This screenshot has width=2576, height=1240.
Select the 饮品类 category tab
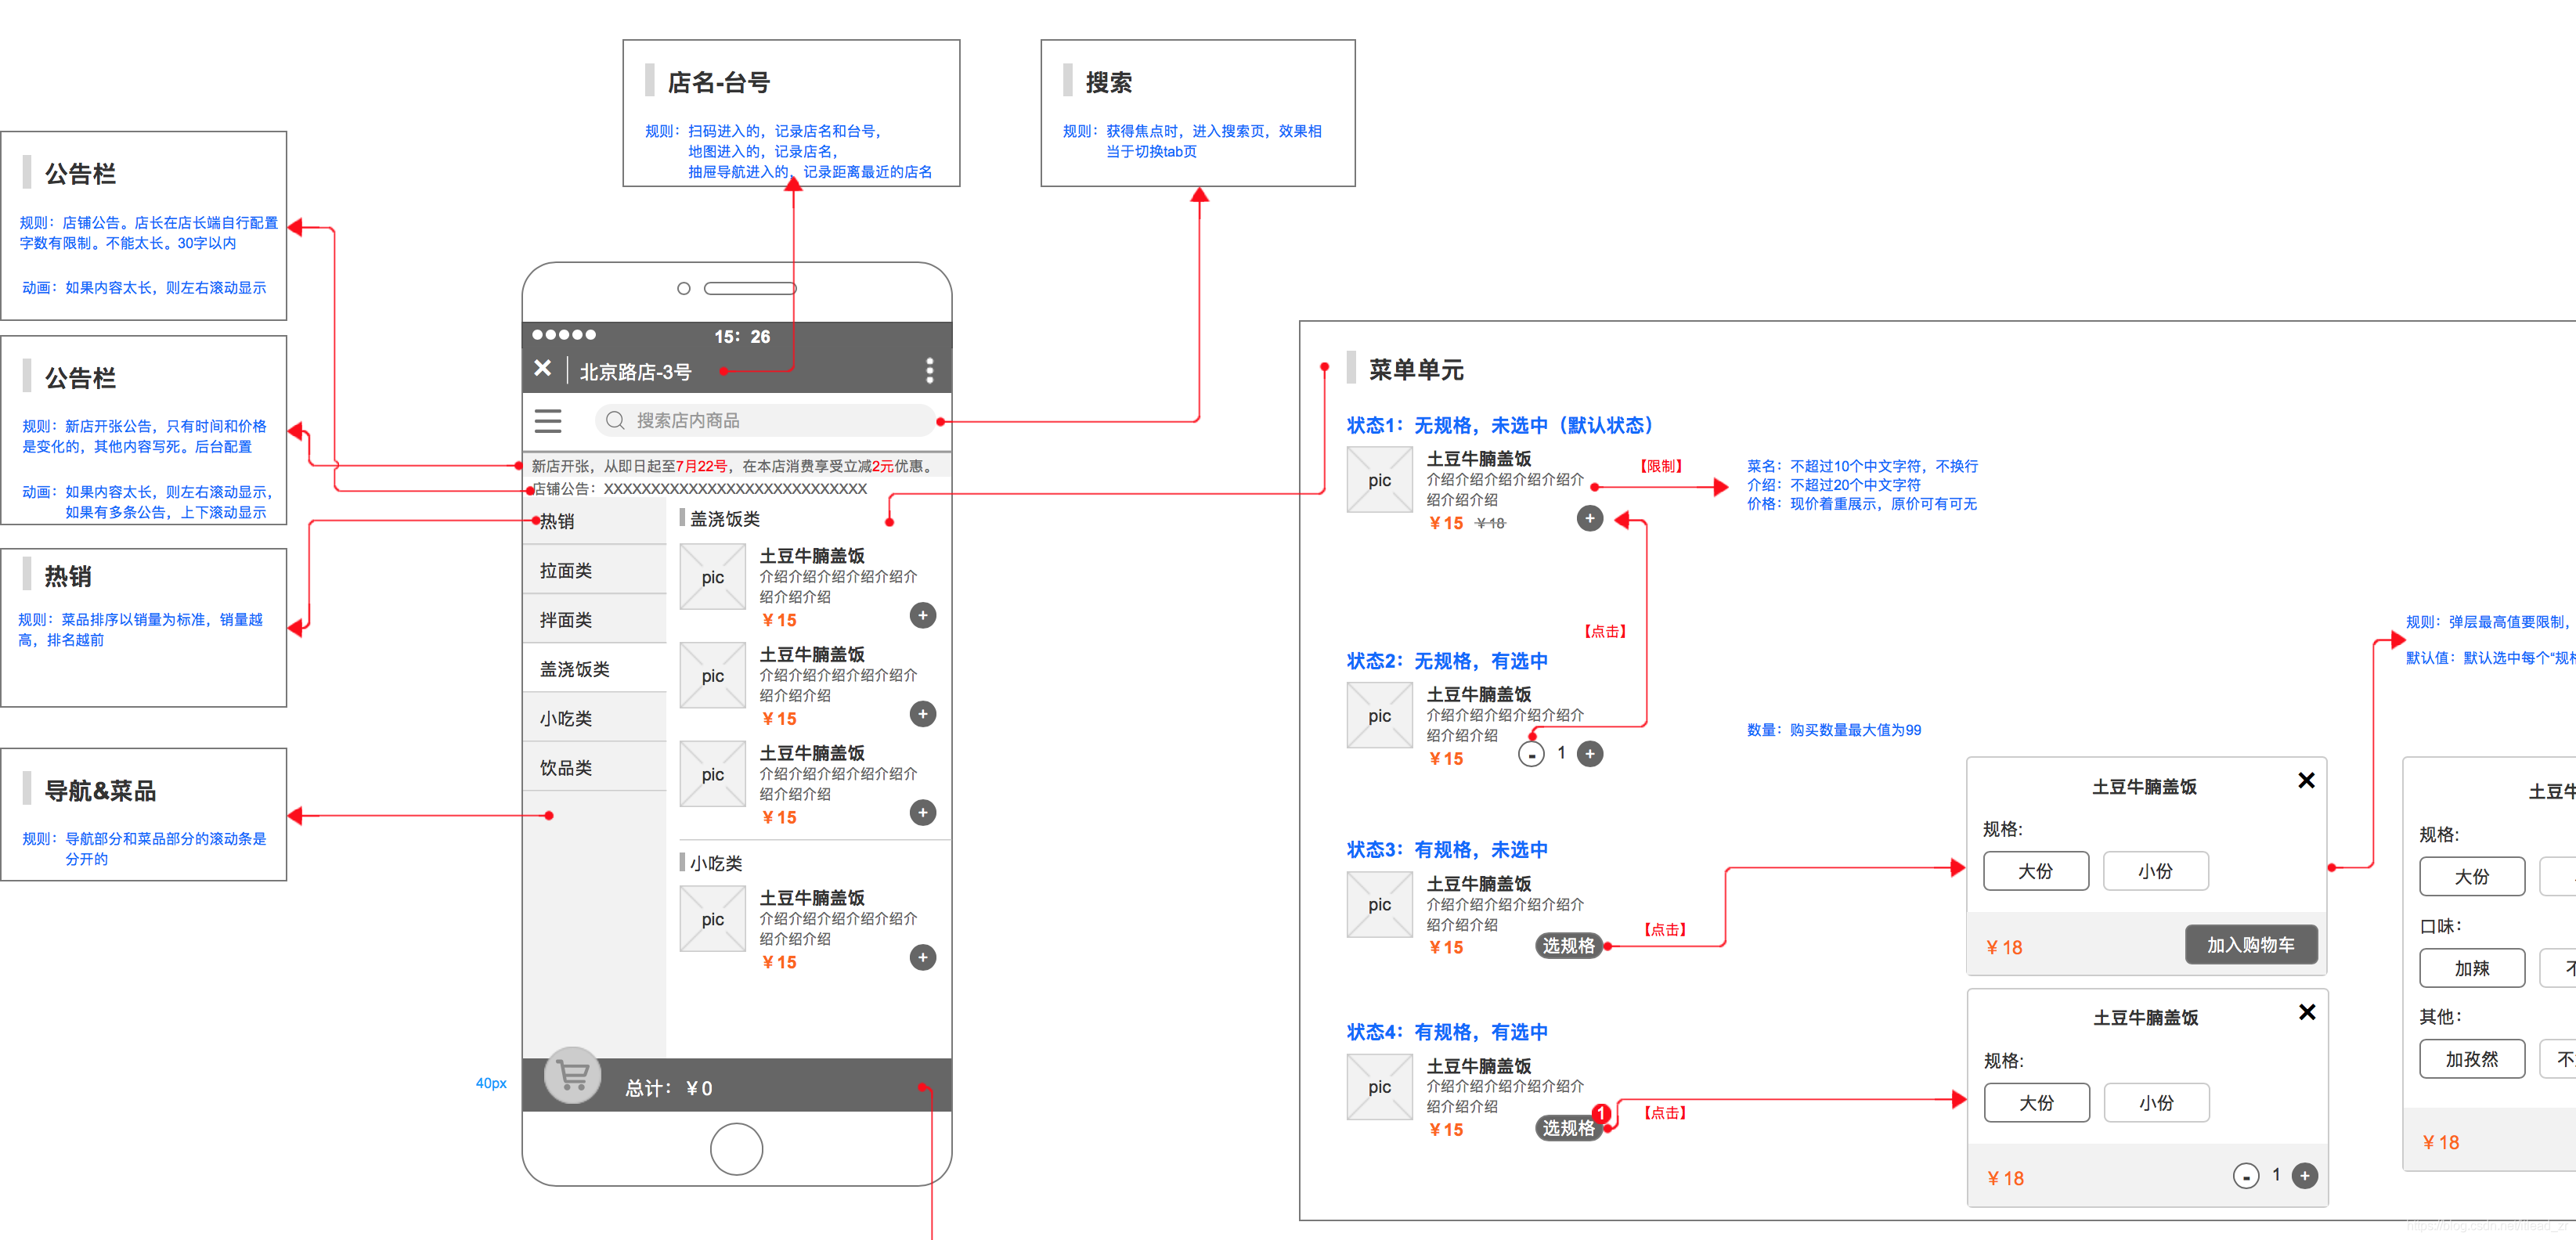click(x=595, y=768)
